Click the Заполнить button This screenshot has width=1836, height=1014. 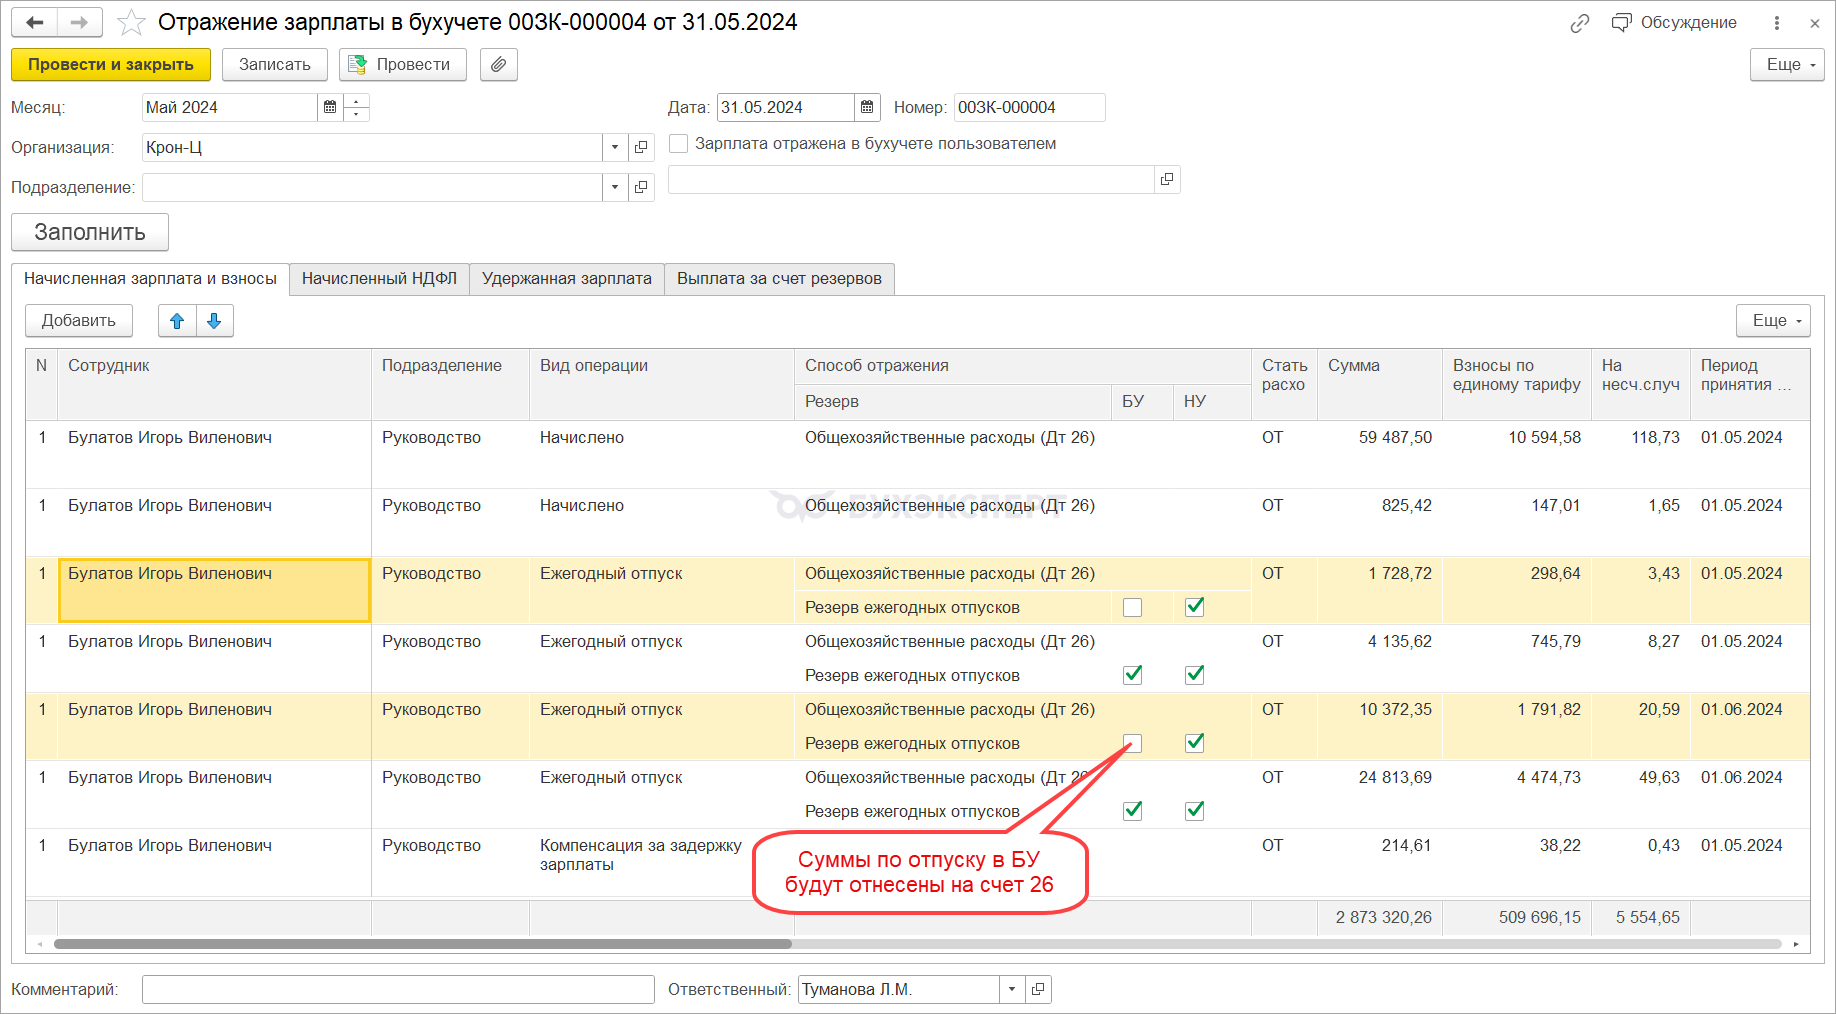90,232
